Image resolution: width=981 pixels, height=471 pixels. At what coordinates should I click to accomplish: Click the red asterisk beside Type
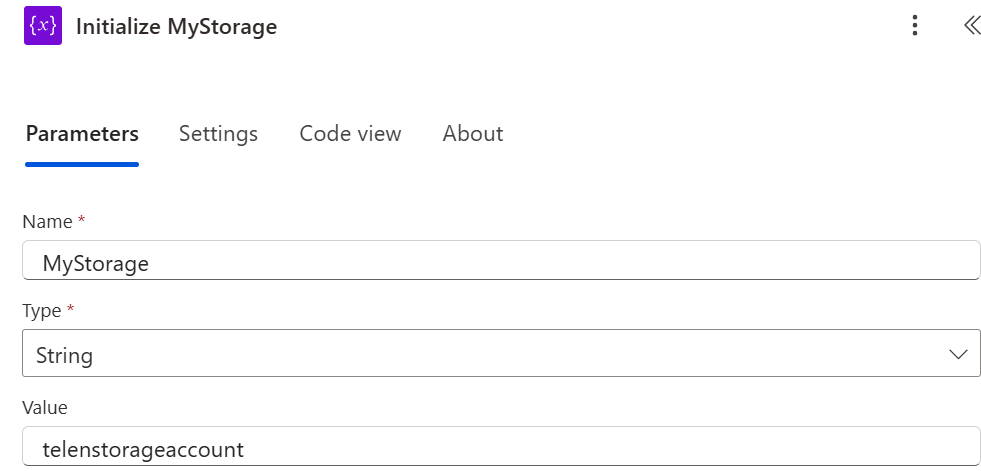tap(71, 310)
